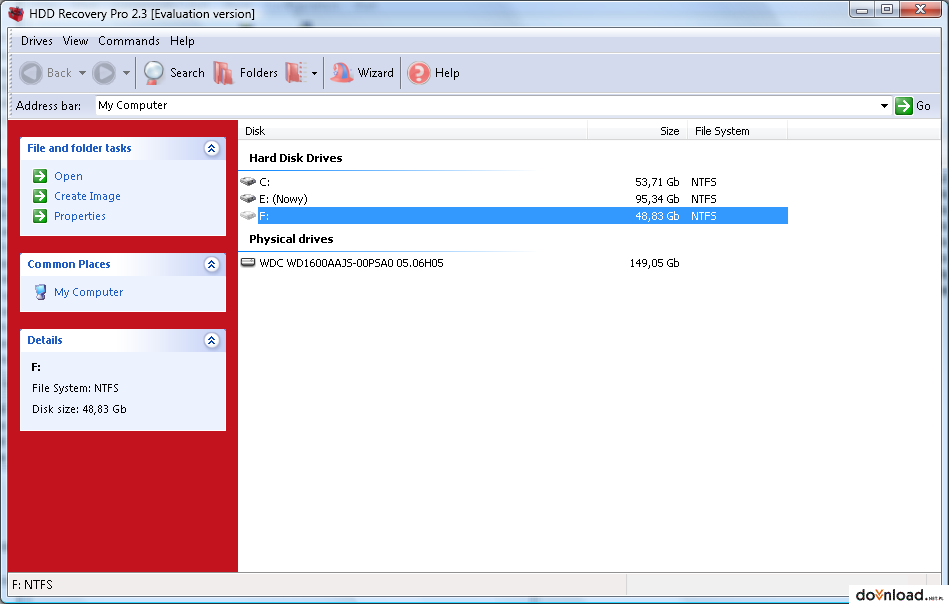This screenshot has width=949, height=604.
Task: Select the C: drive row
Action: point(513,182)
